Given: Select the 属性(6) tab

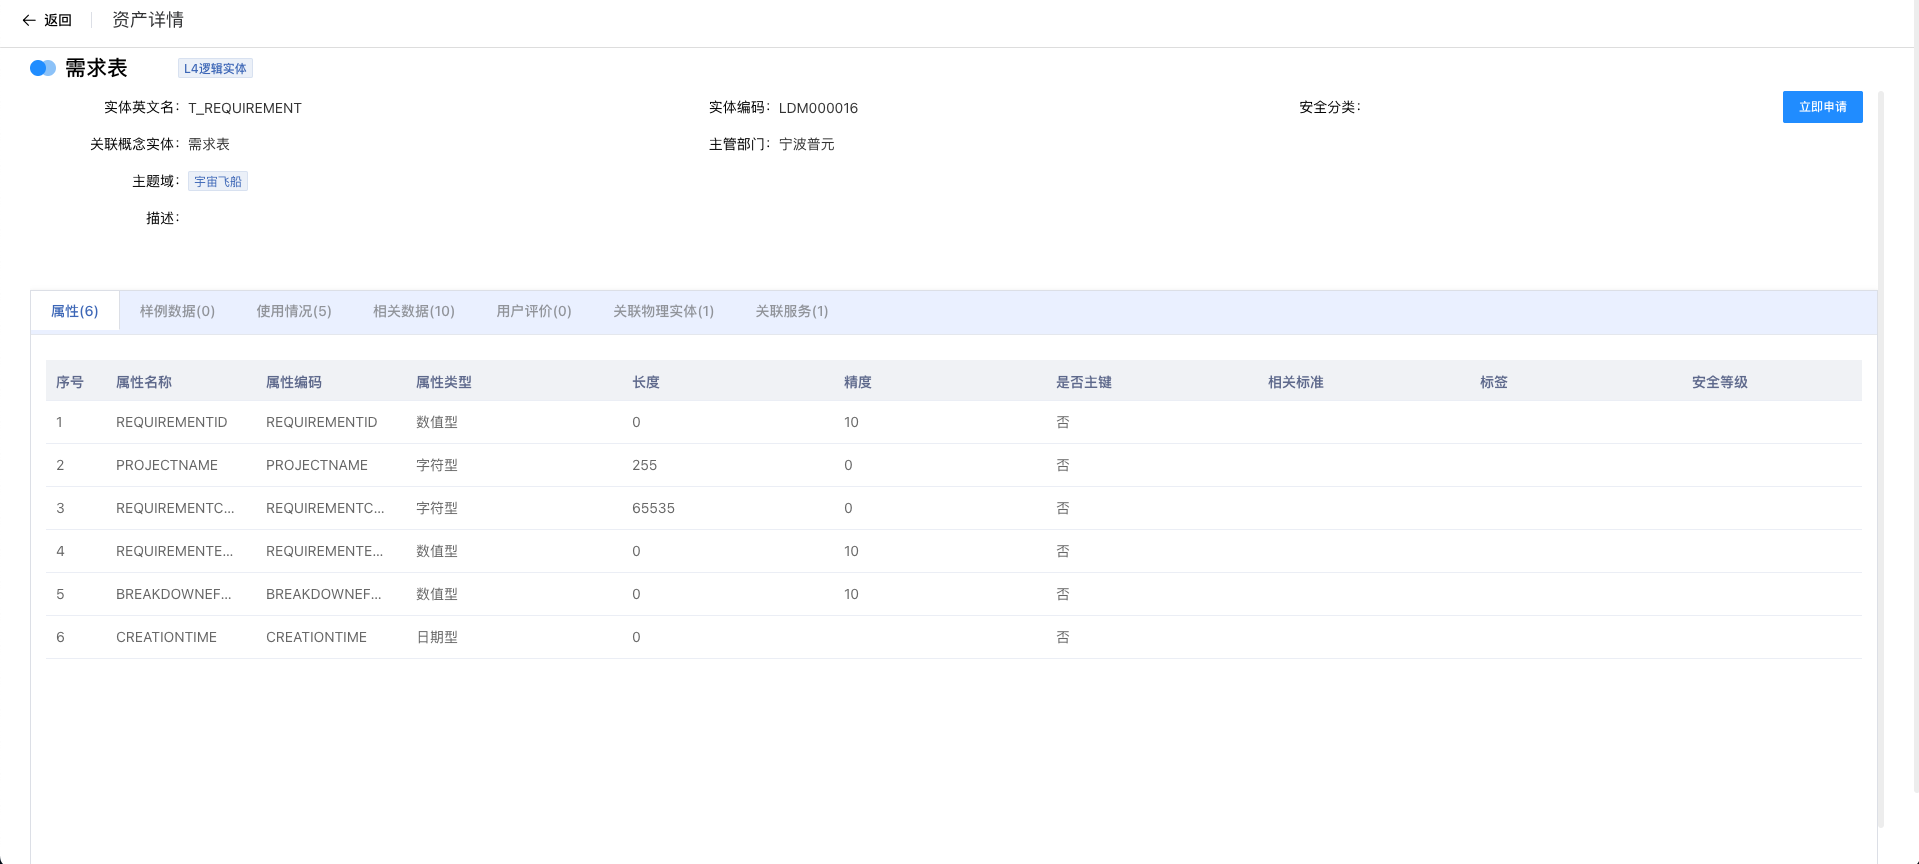Looking at the screenshot, I should point(75,311).
